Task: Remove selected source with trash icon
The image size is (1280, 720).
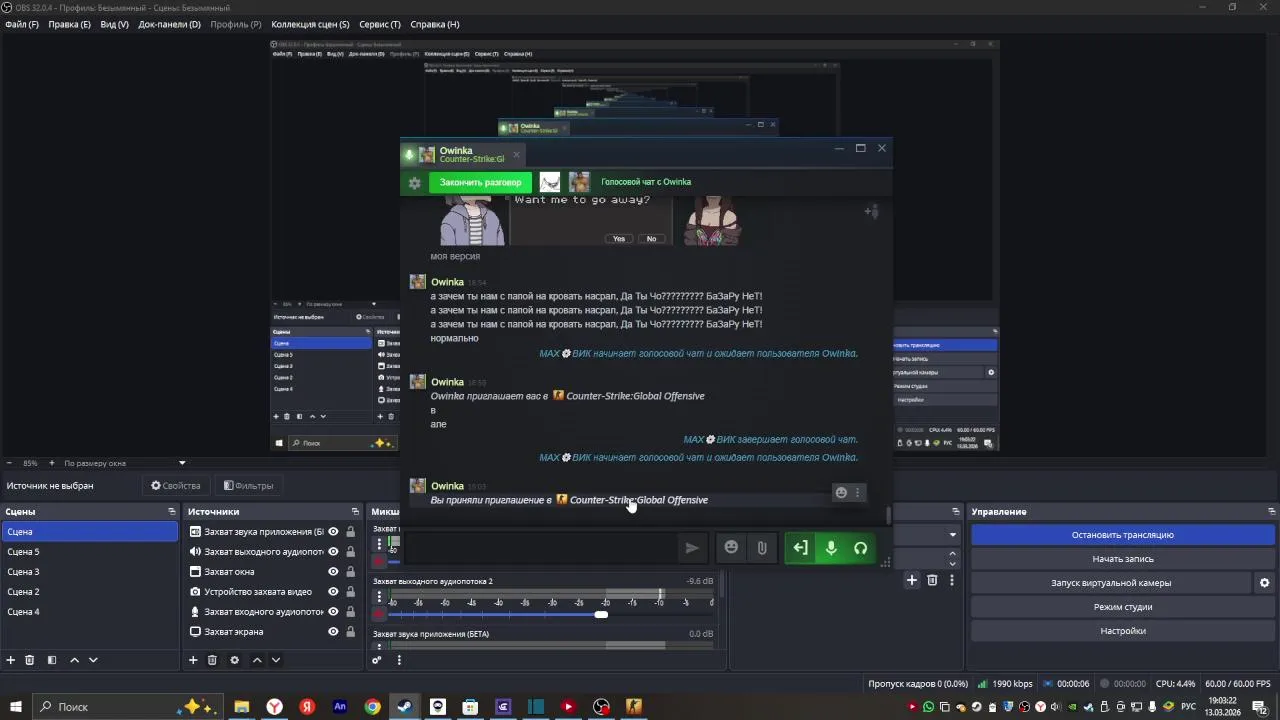Action: (212, 660)
